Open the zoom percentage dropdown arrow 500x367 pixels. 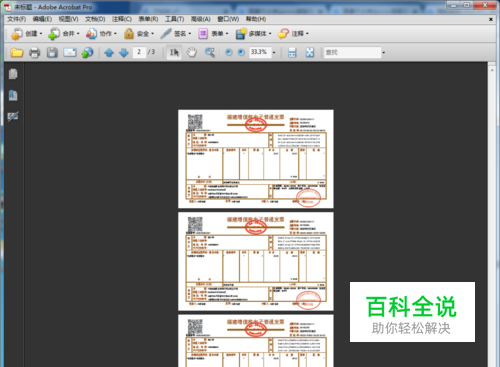[274, 52]
